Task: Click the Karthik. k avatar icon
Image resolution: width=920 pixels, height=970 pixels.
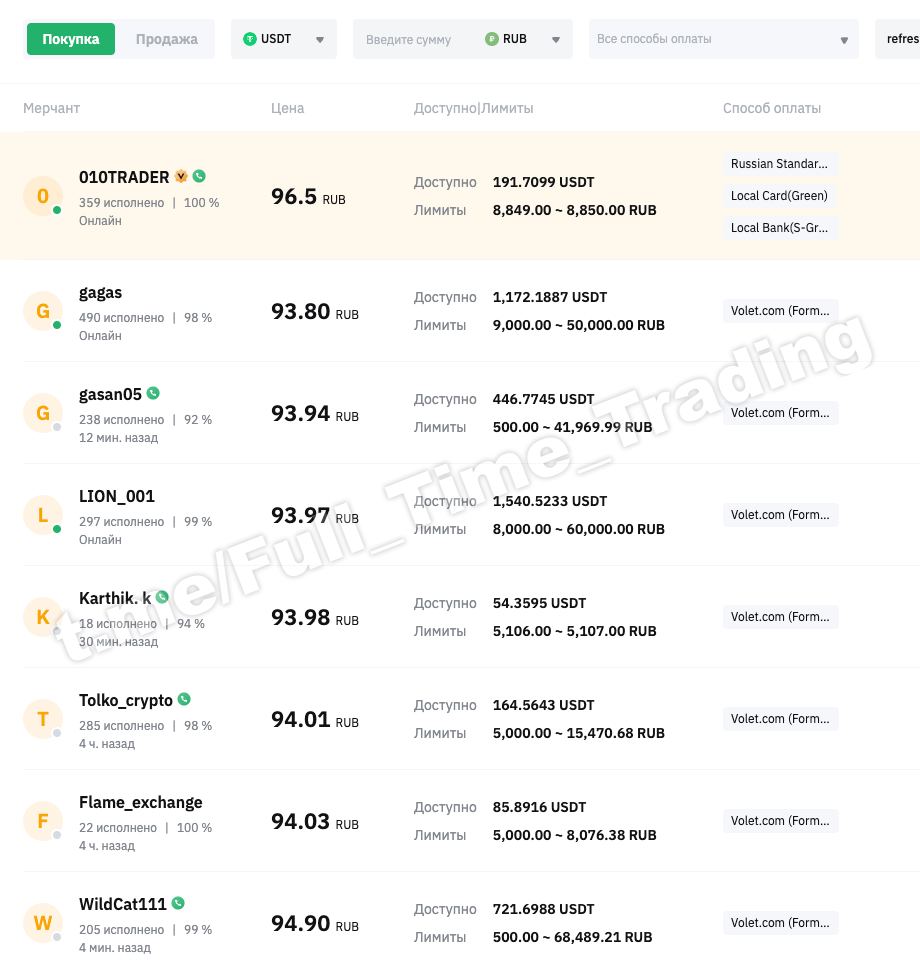Action: [x=43, y=617]
